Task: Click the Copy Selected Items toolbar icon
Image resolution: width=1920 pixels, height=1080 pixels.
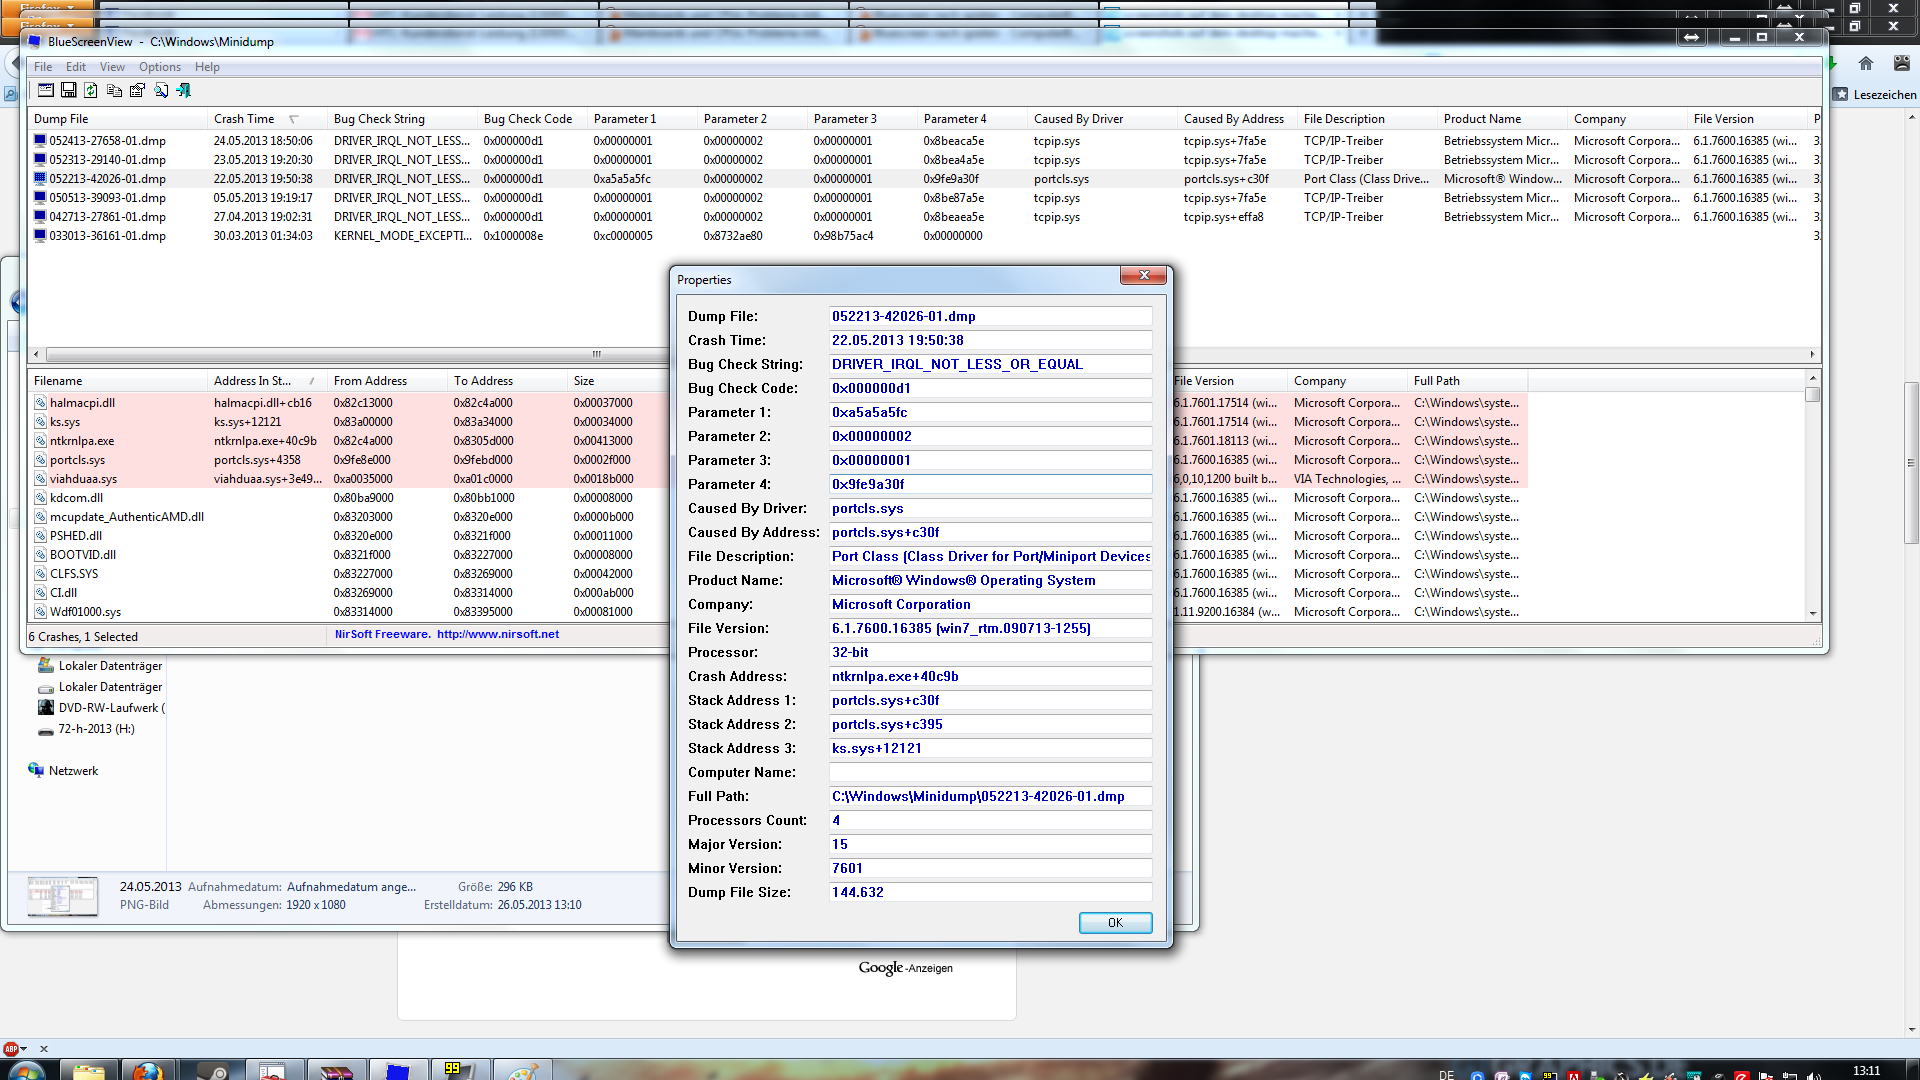Action: coord(114,90)
